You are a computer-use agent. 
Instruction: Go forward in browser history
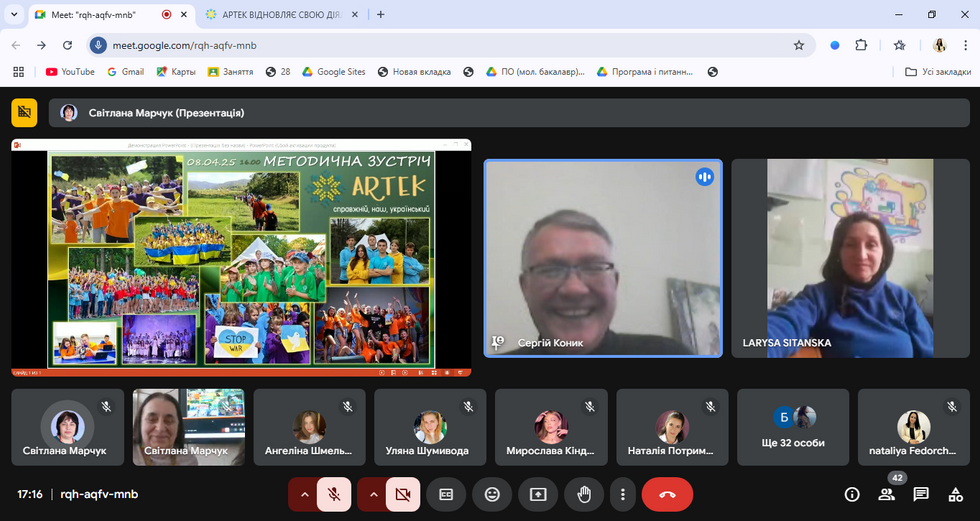coord(41,46)
